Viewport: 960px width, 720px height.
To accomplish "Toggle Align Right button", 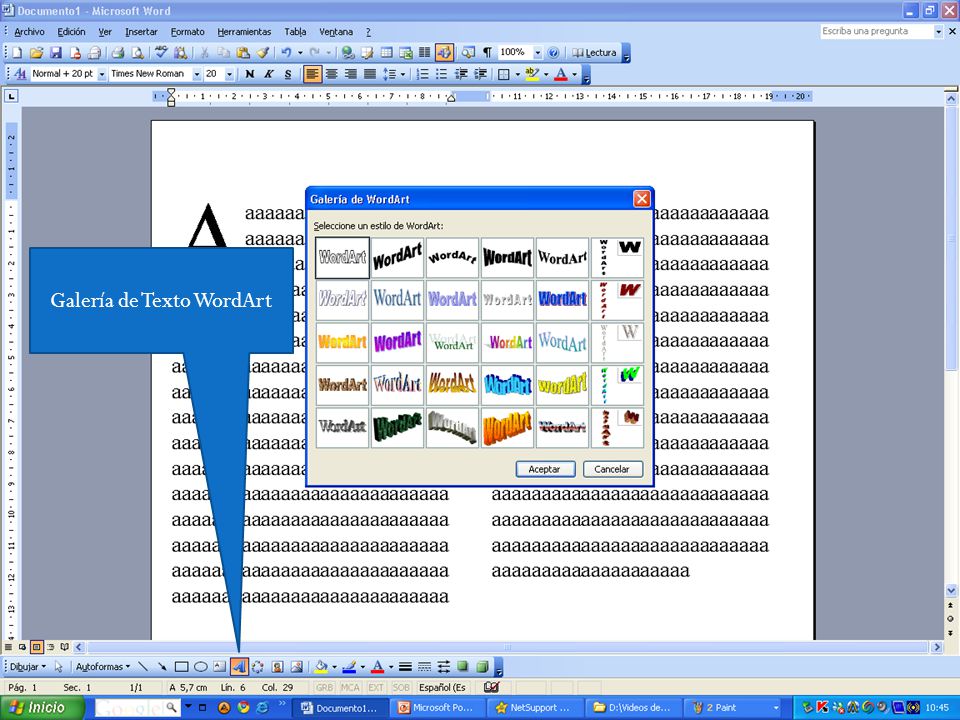I will point(351,75).
